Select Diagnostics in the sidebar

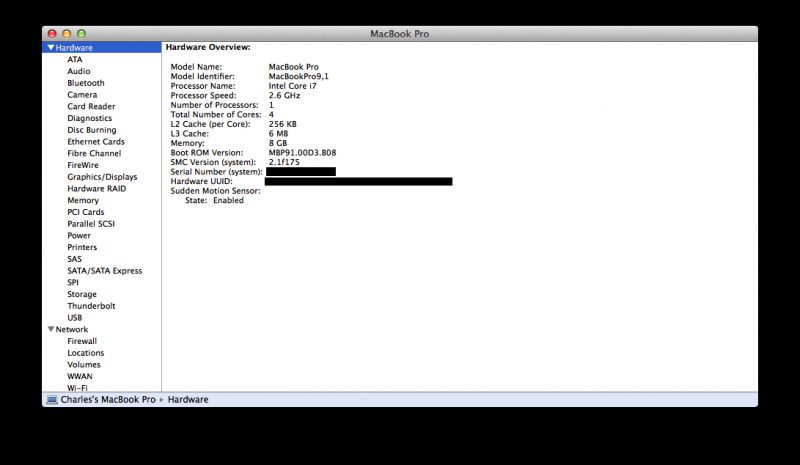pos(89,118)
